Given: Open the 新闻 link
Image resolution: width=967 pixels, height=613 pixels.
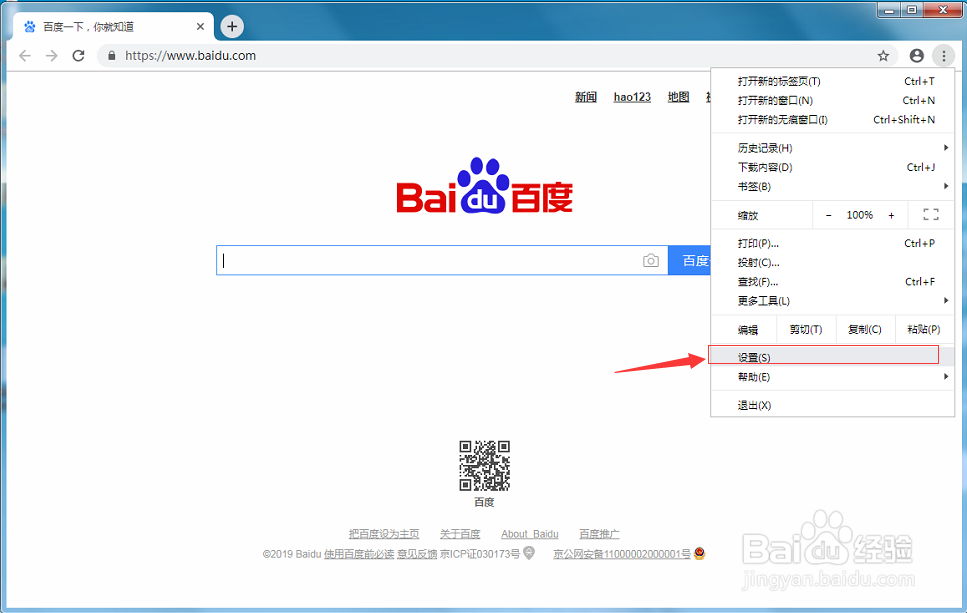Looking at the screenshot, I should pyautogui.click(x=586, y=97).
